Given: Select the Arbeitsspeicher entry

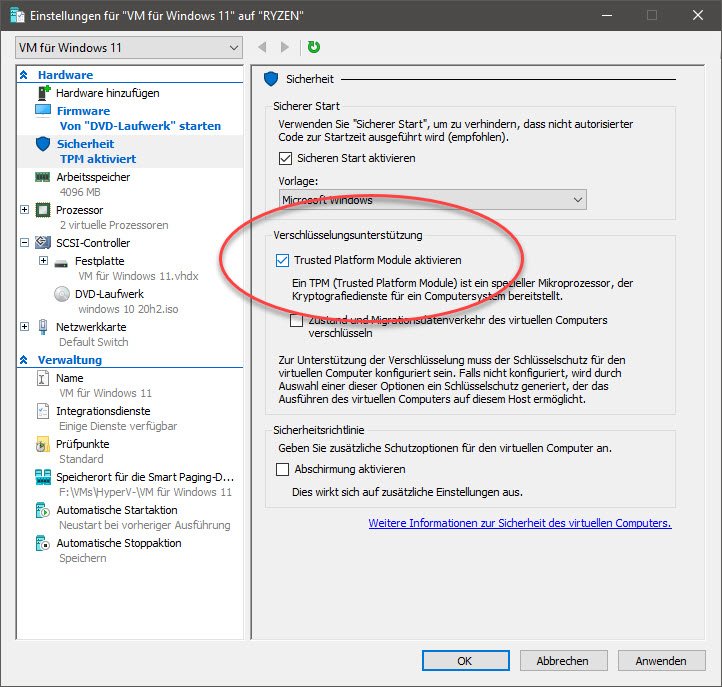Looking at the screenshot, I should [x=93, y=177].
